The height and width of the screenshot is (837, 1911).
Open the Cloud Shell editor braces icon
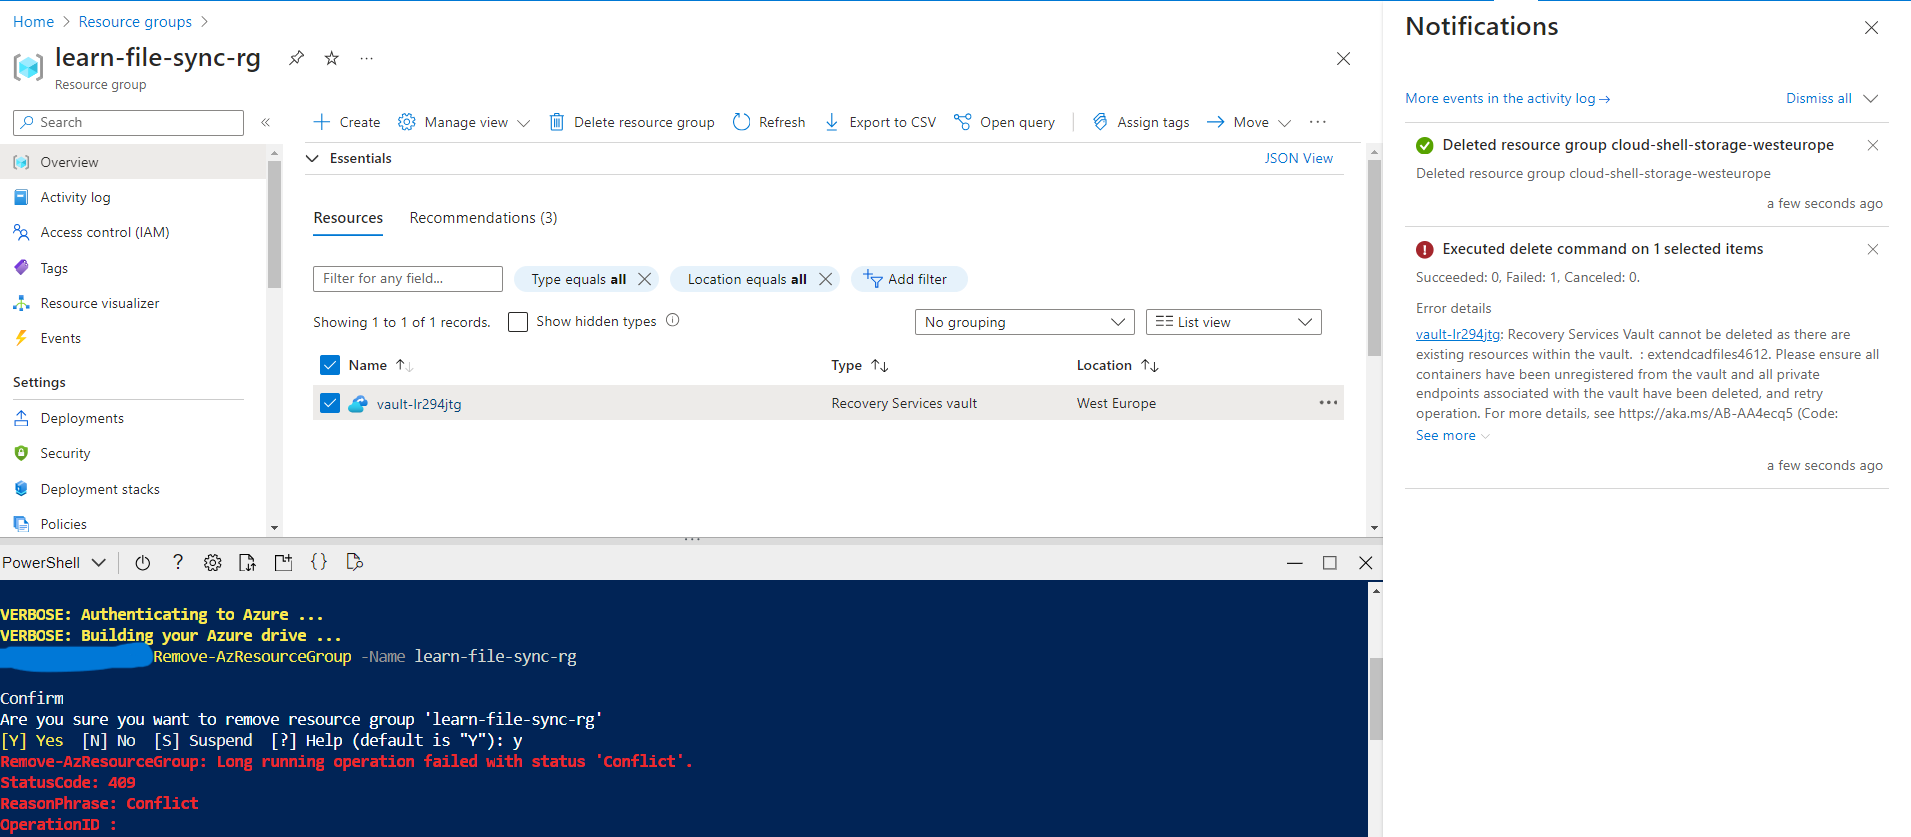point(319,562)
